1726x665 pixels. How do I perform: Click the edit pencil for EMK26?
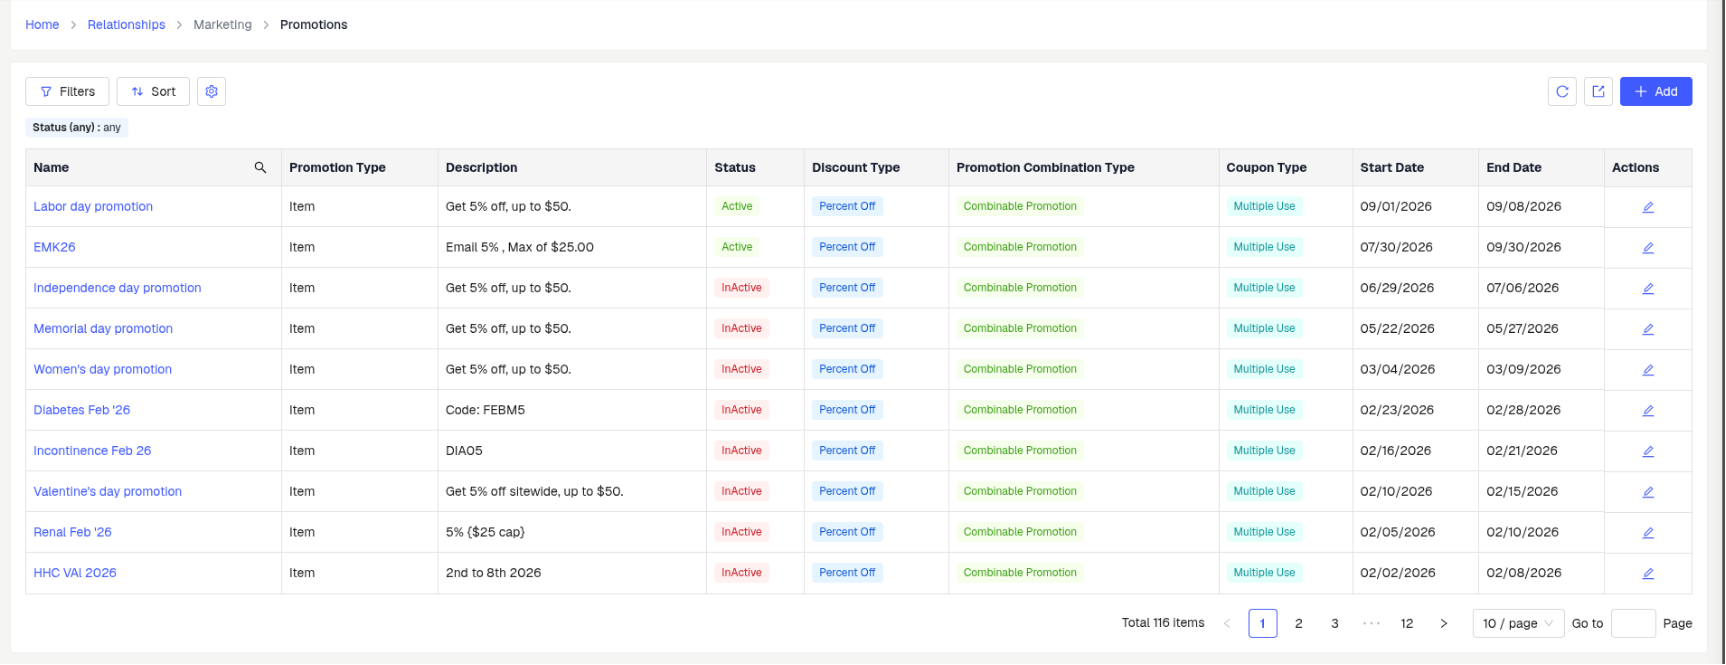[x=1648, y=248]
